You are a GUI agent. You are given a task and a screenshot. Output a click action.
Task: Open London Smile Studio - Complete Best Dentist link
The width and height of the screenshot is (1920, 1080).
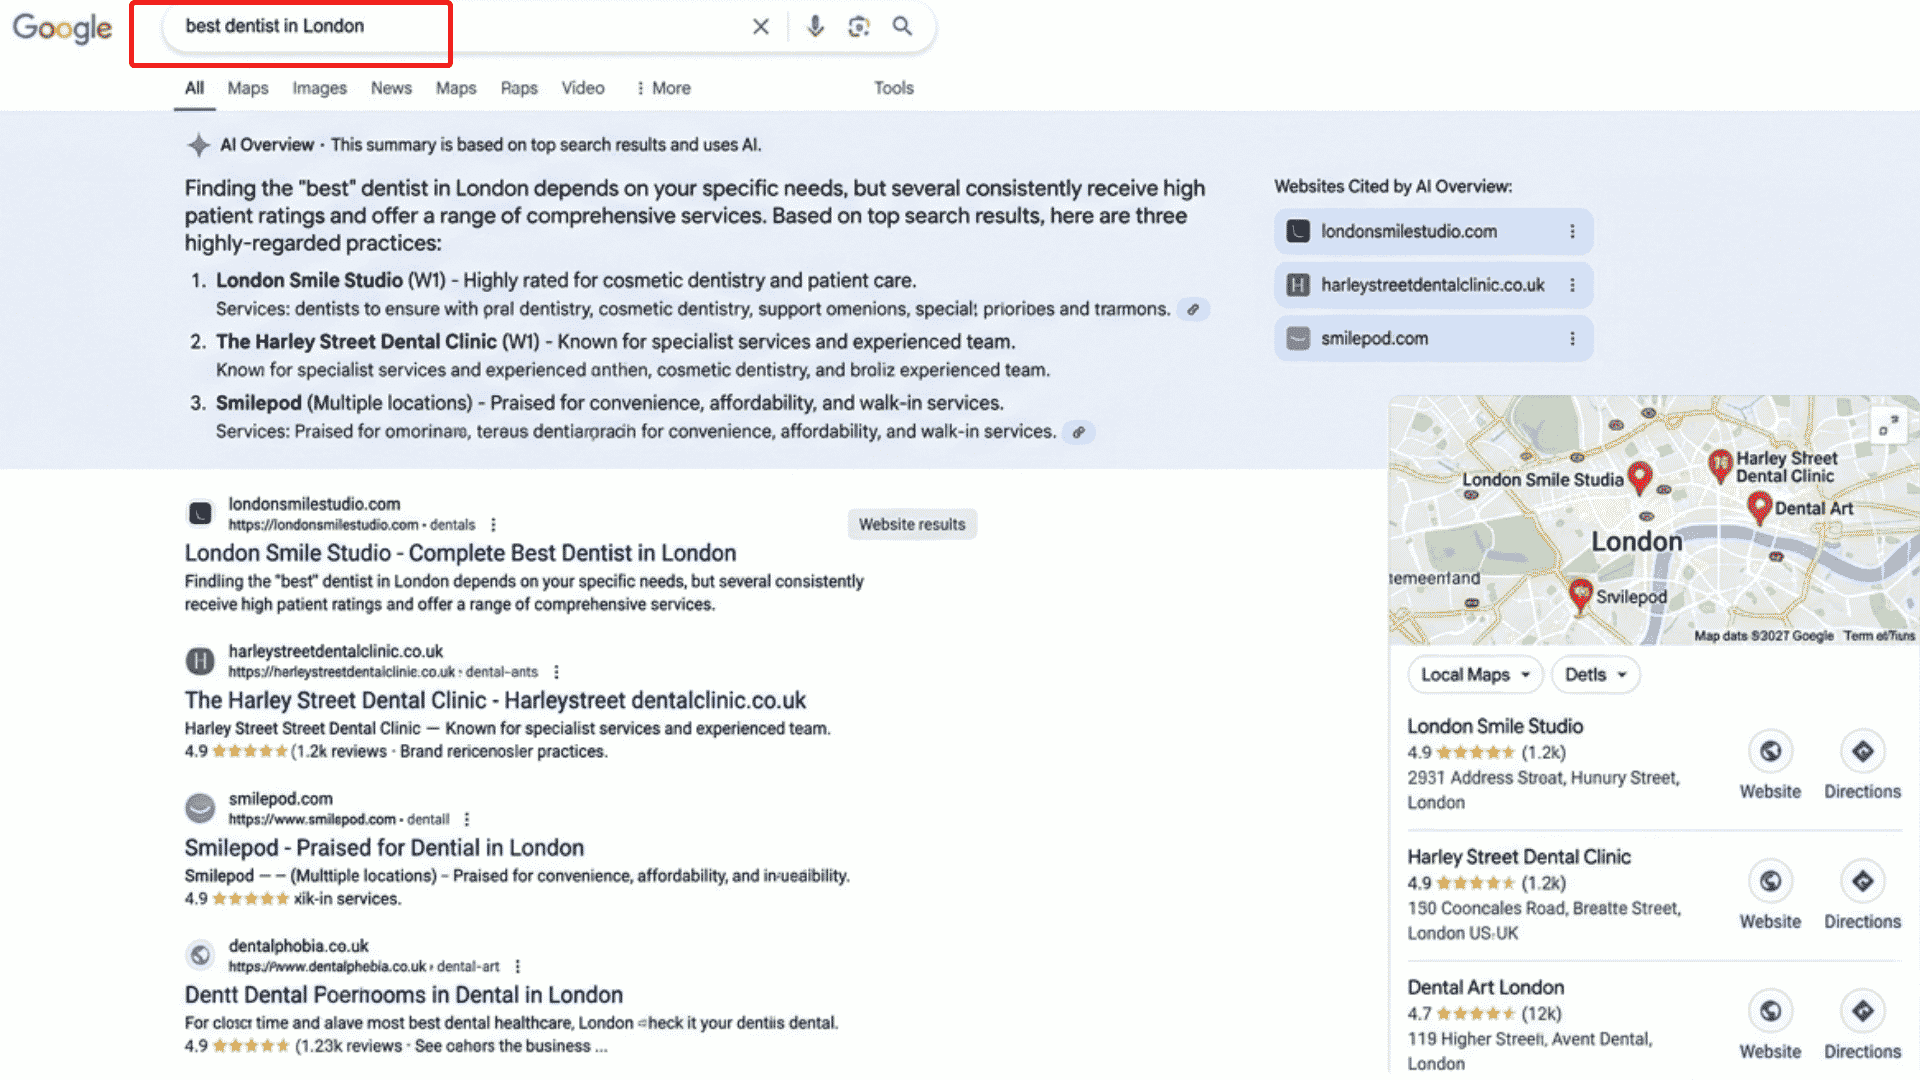tap(460, 553)
